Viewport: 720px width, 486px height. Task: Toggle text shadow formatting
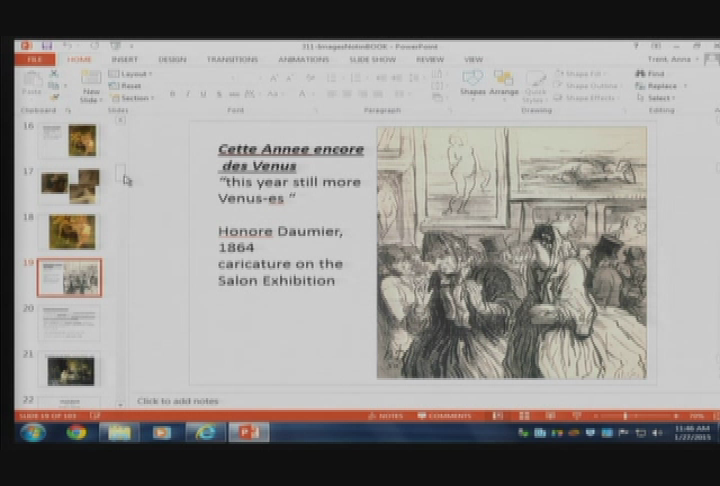pos(219,94)
